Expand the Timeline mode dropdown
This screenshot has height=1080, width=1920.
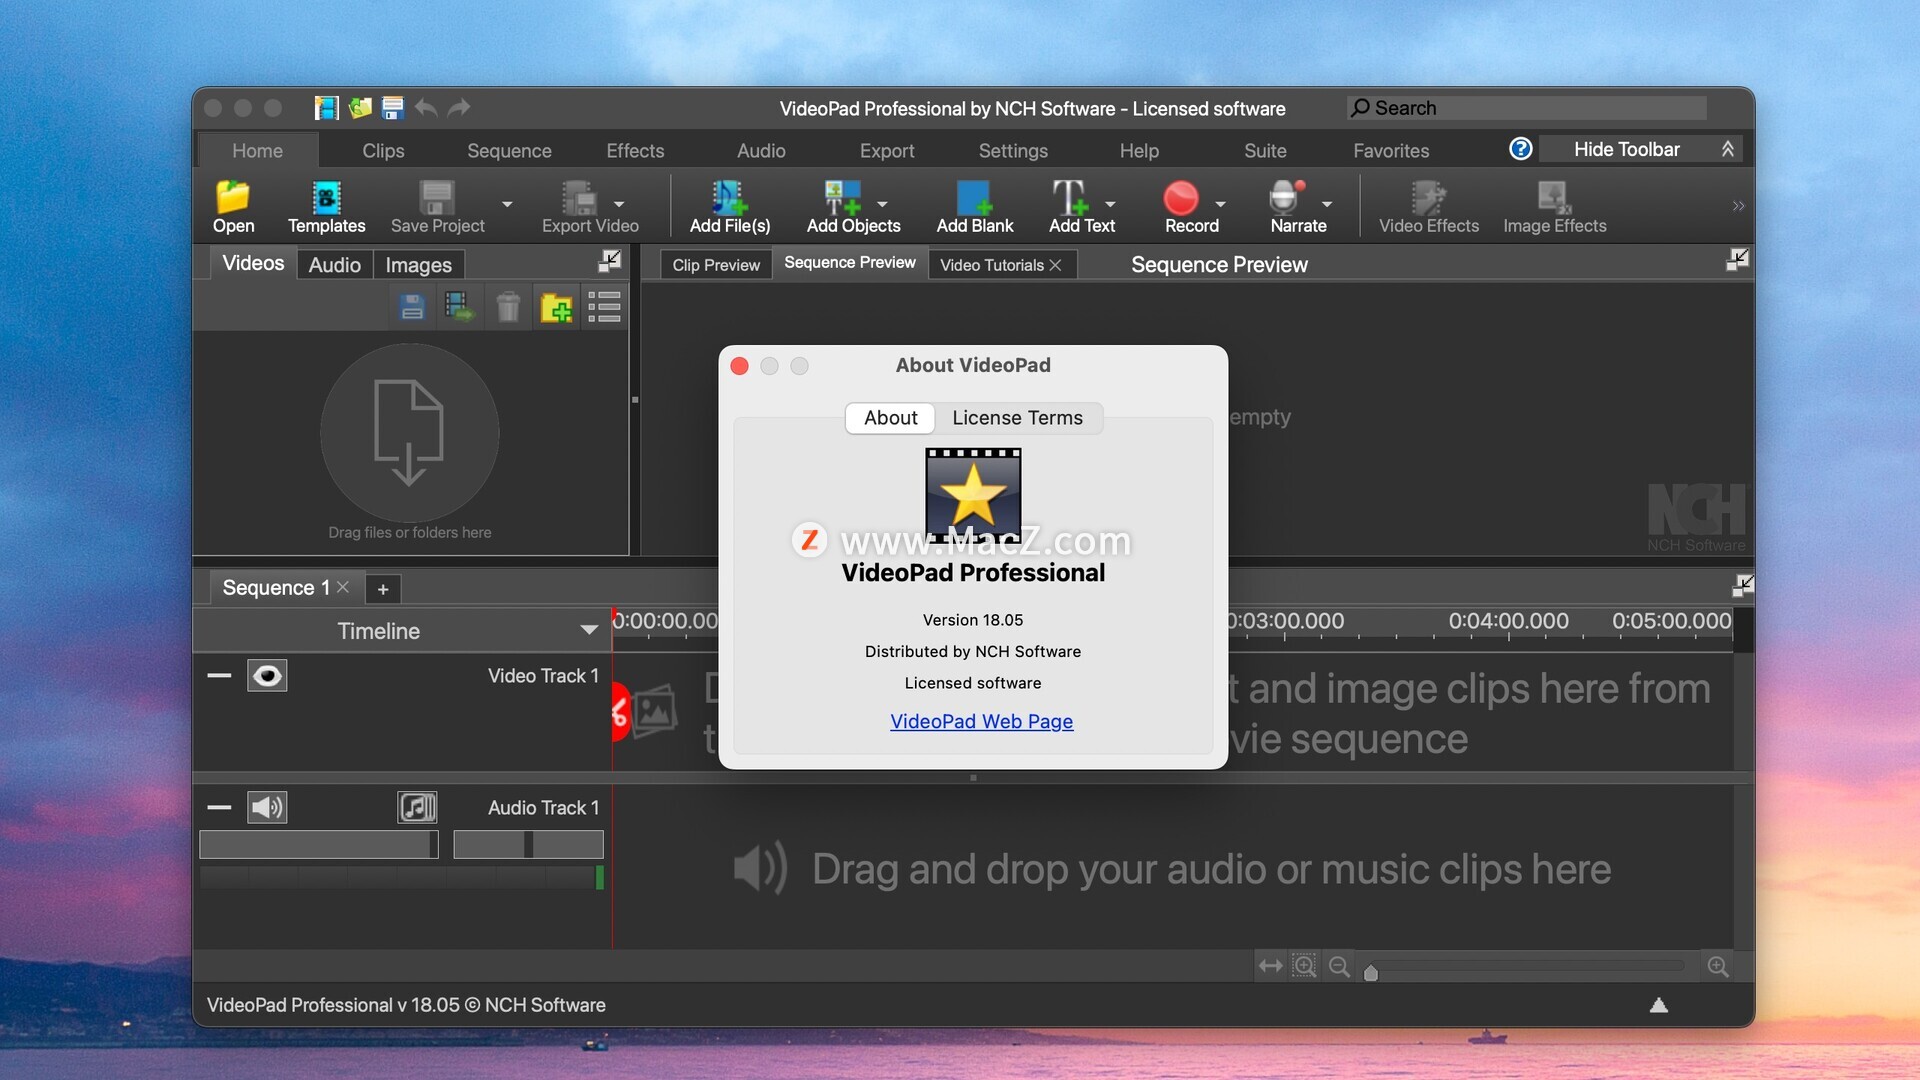[x=589, y=630]
